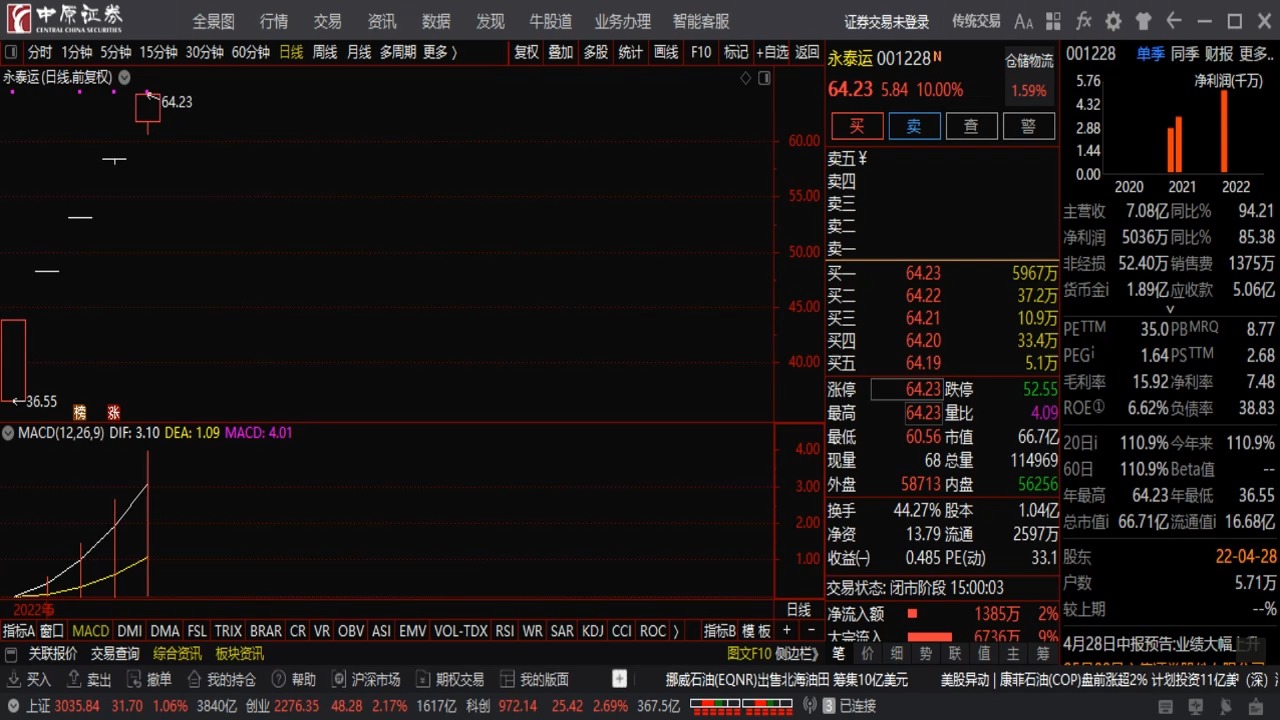Image resolution: width=1280 pixels, height=720 pixels.
Task: Click the blue 卖 sell button
Action: point(914,125)
